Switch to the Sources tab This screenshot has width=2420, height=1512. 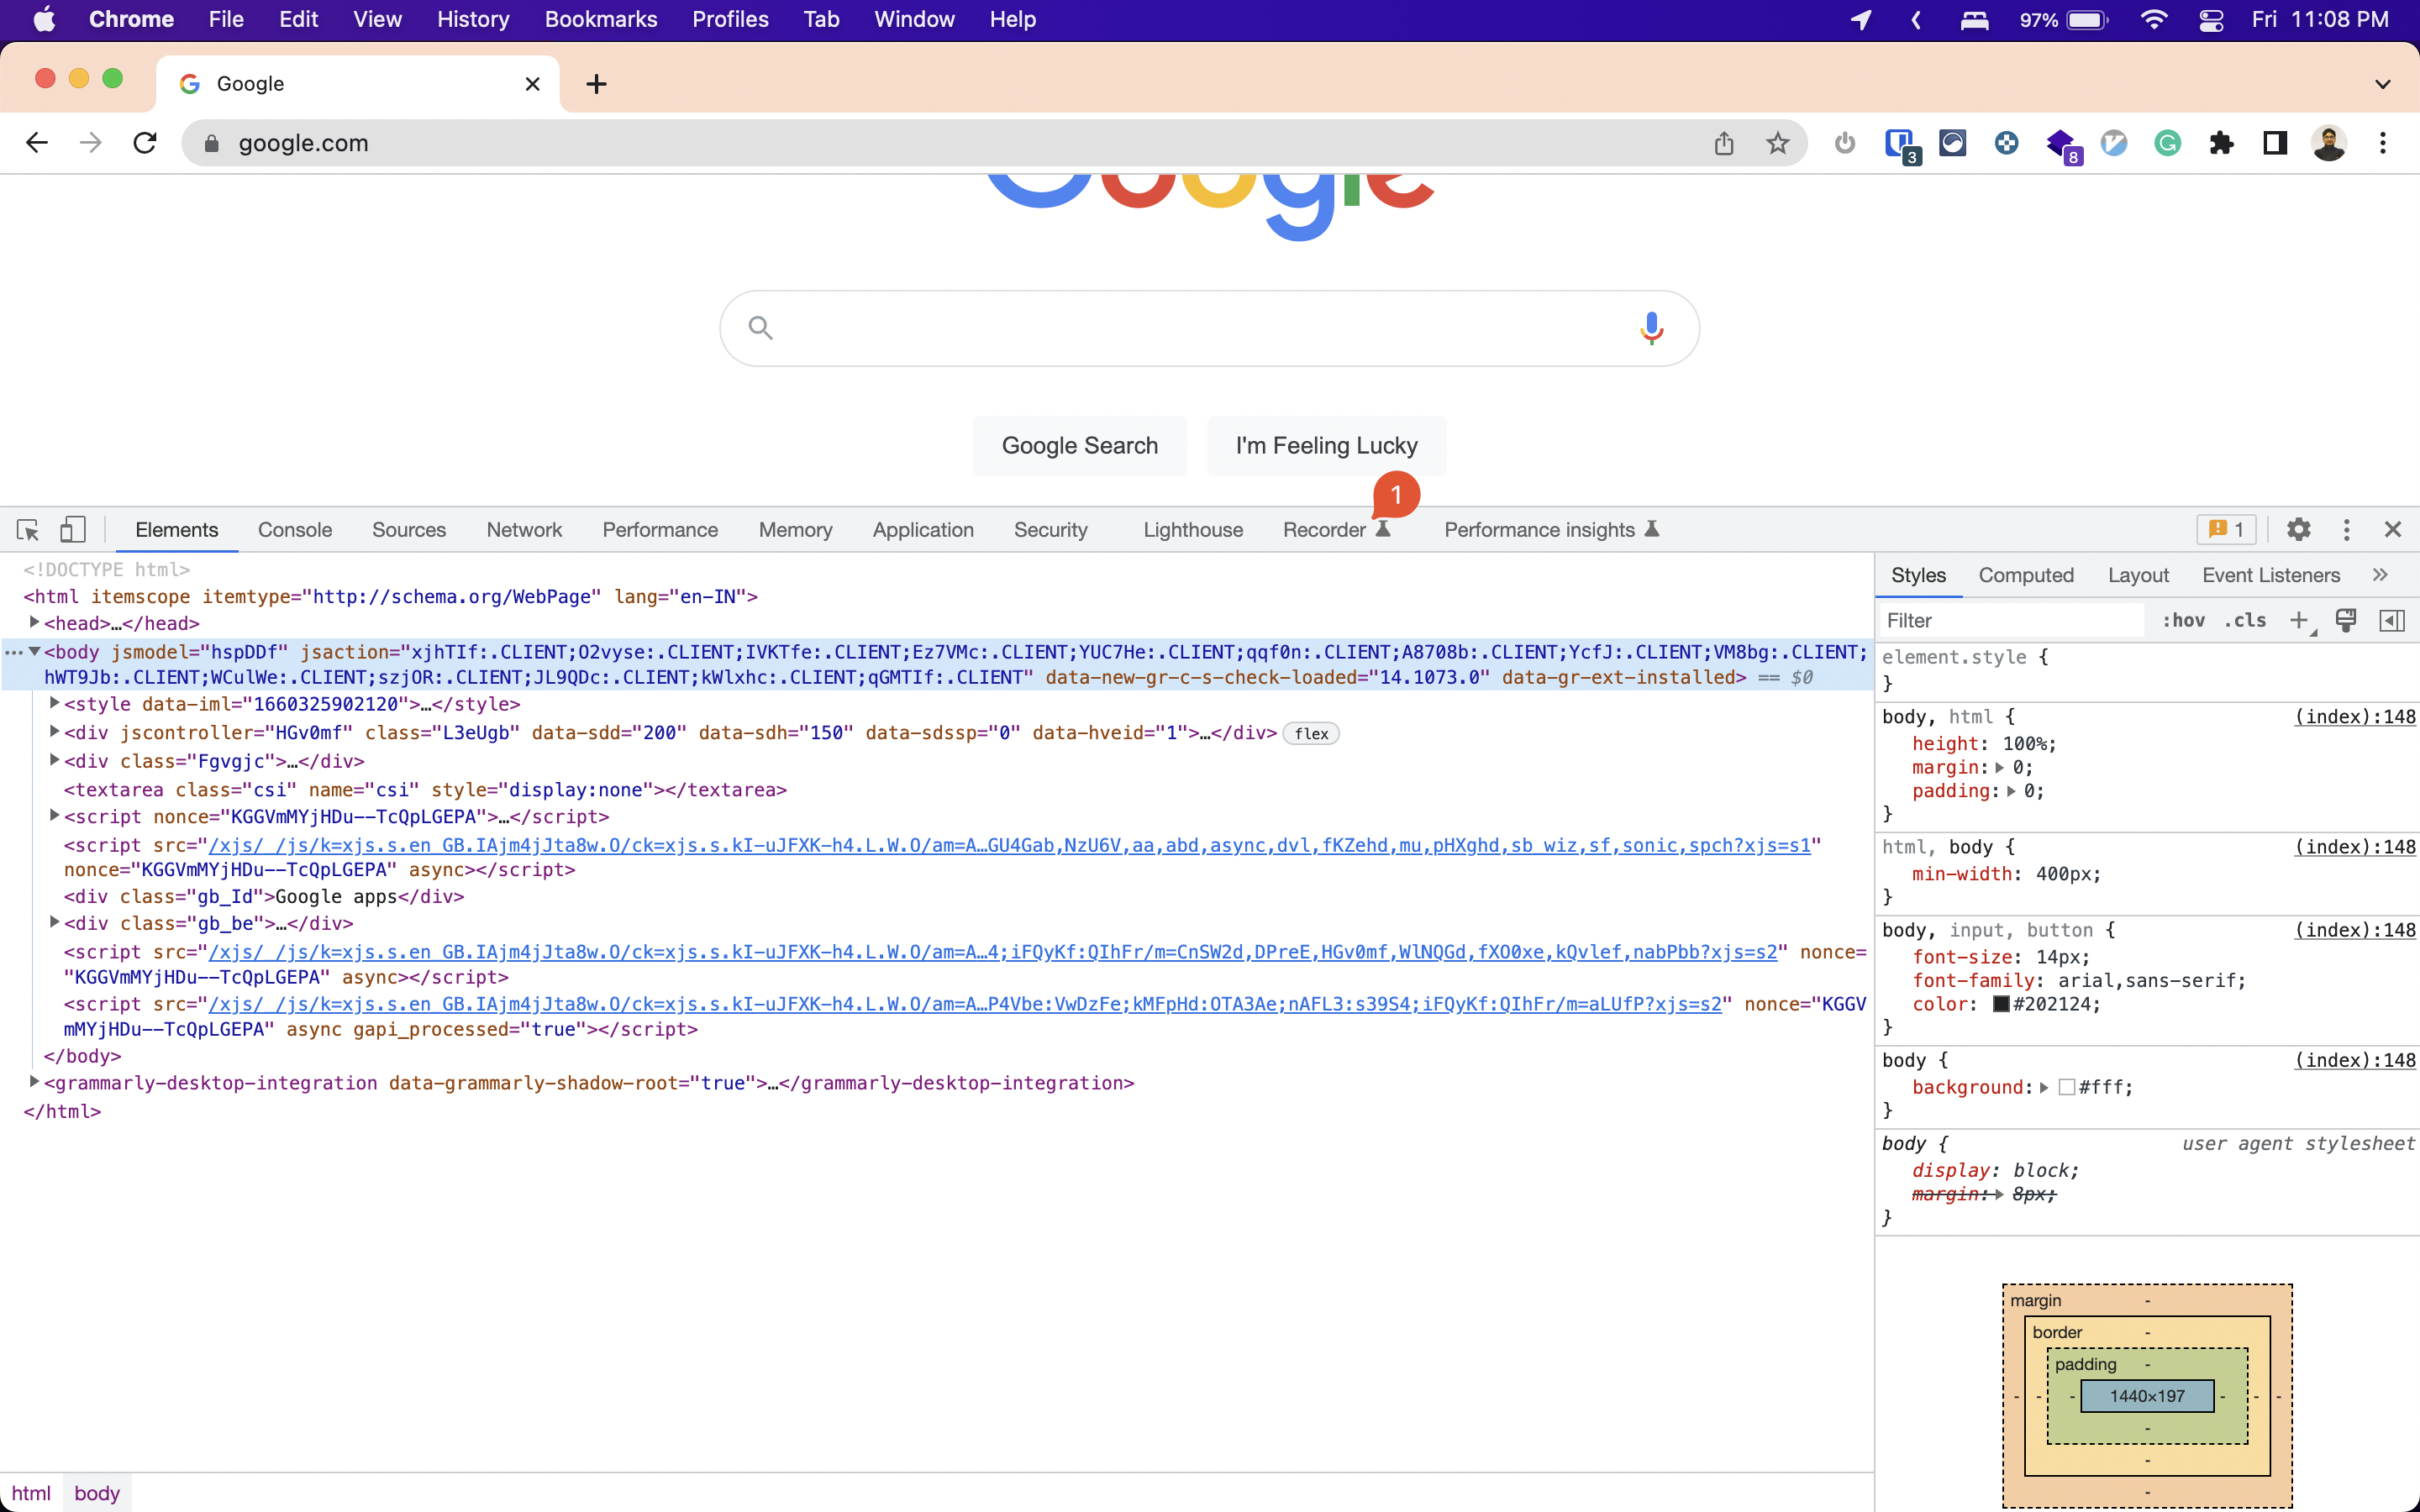(x=409, y=530)
